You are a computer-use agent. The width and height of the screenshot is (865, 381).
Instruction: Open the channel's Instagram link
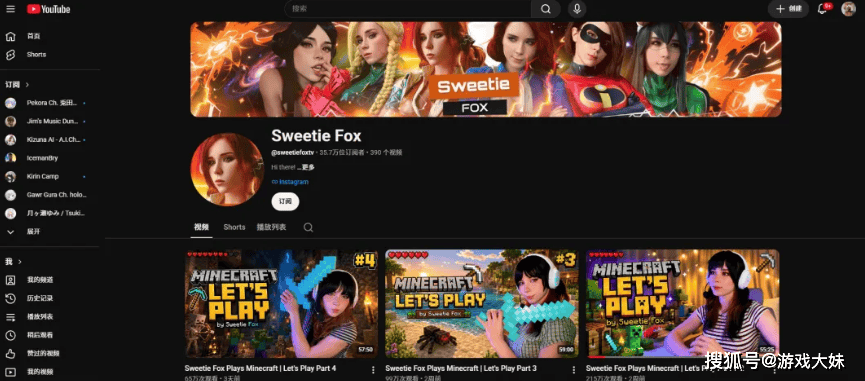click(290, 182)
